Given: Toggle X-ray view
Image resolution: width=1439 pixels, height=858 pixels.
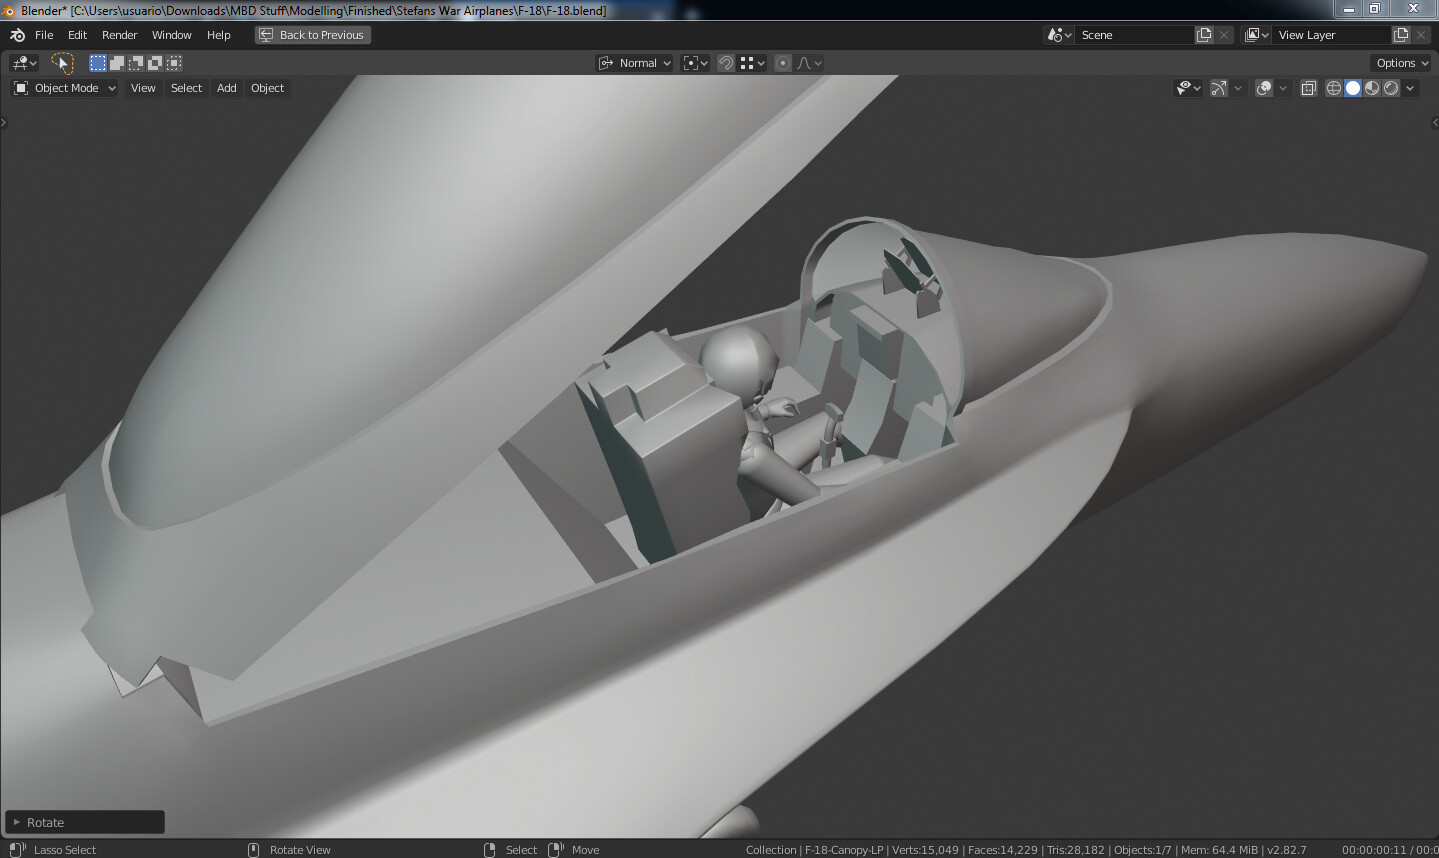Looking at the screenshot, I should pyautogui.click(x=1308, y=88).
